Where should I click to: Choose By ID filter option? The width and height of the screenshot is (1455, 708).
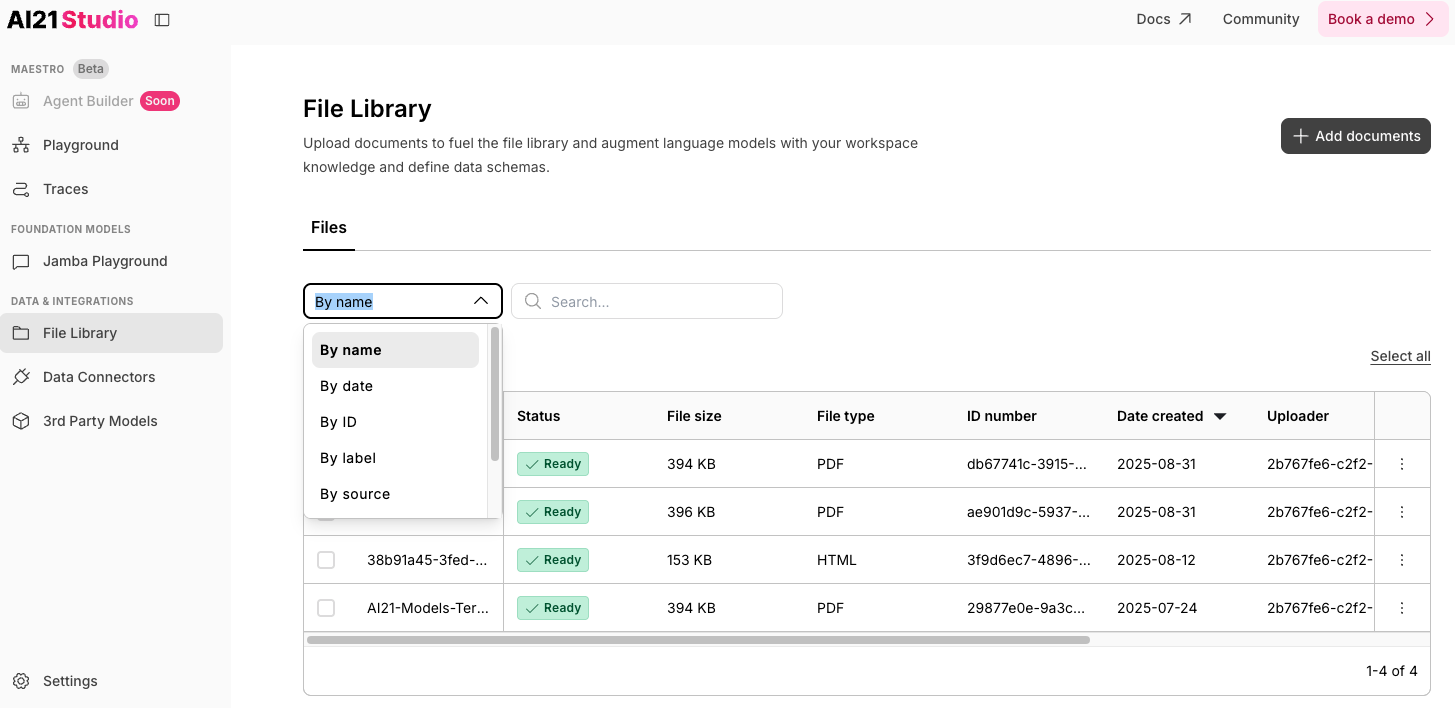pyautogui.click(x=395, y=422)
